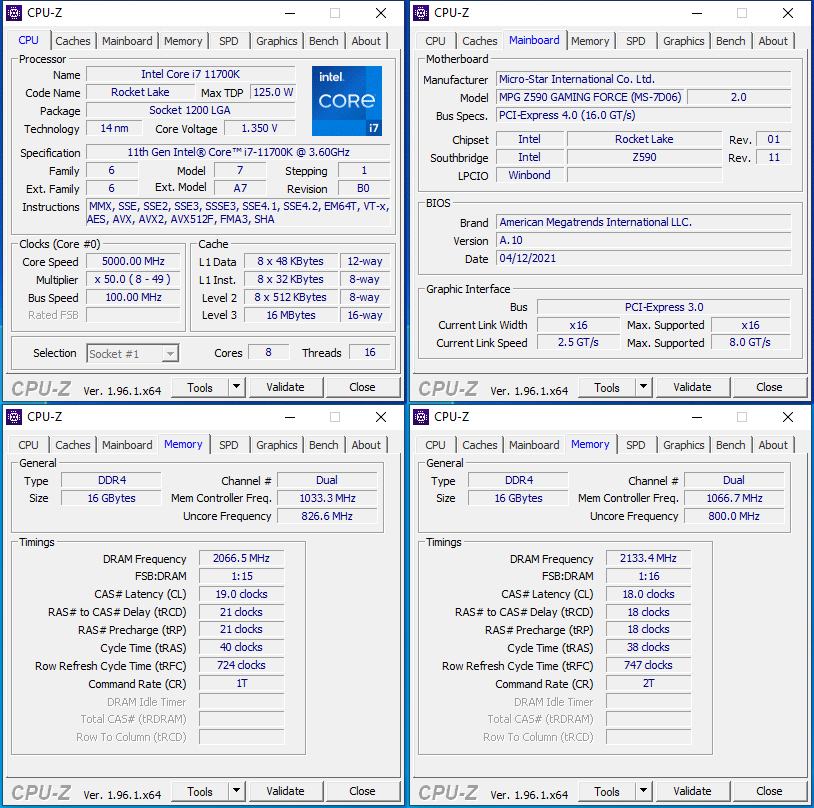814x808 pixels.
Task: Click the Uncore Frequency value '826.6 MHz'
Action: tap(327, 516)
